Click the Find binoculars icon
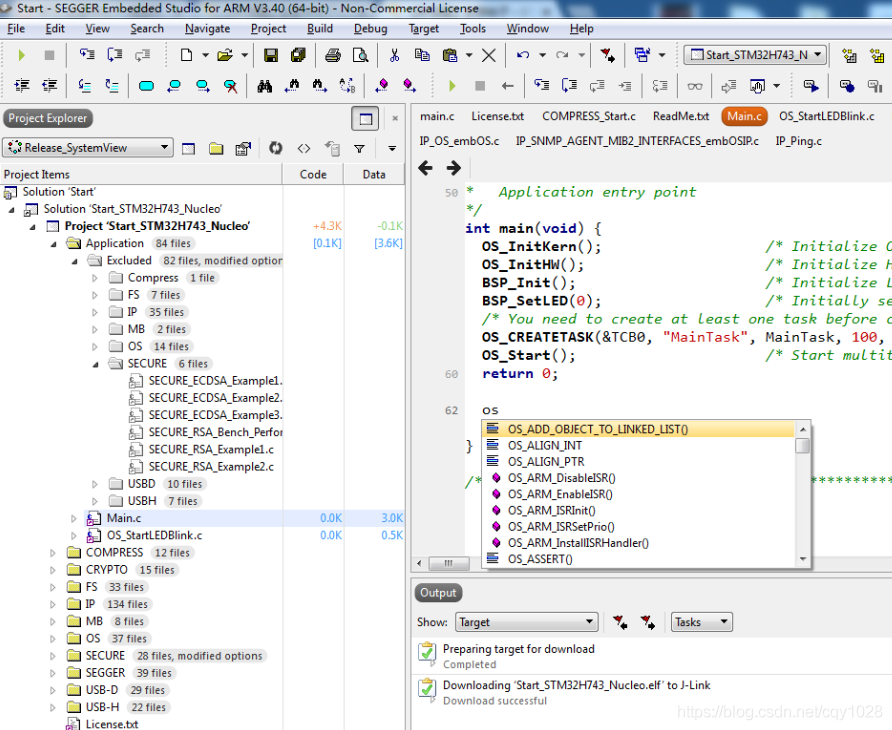Viewport: 892px width, 730px height. pos(265,86)
